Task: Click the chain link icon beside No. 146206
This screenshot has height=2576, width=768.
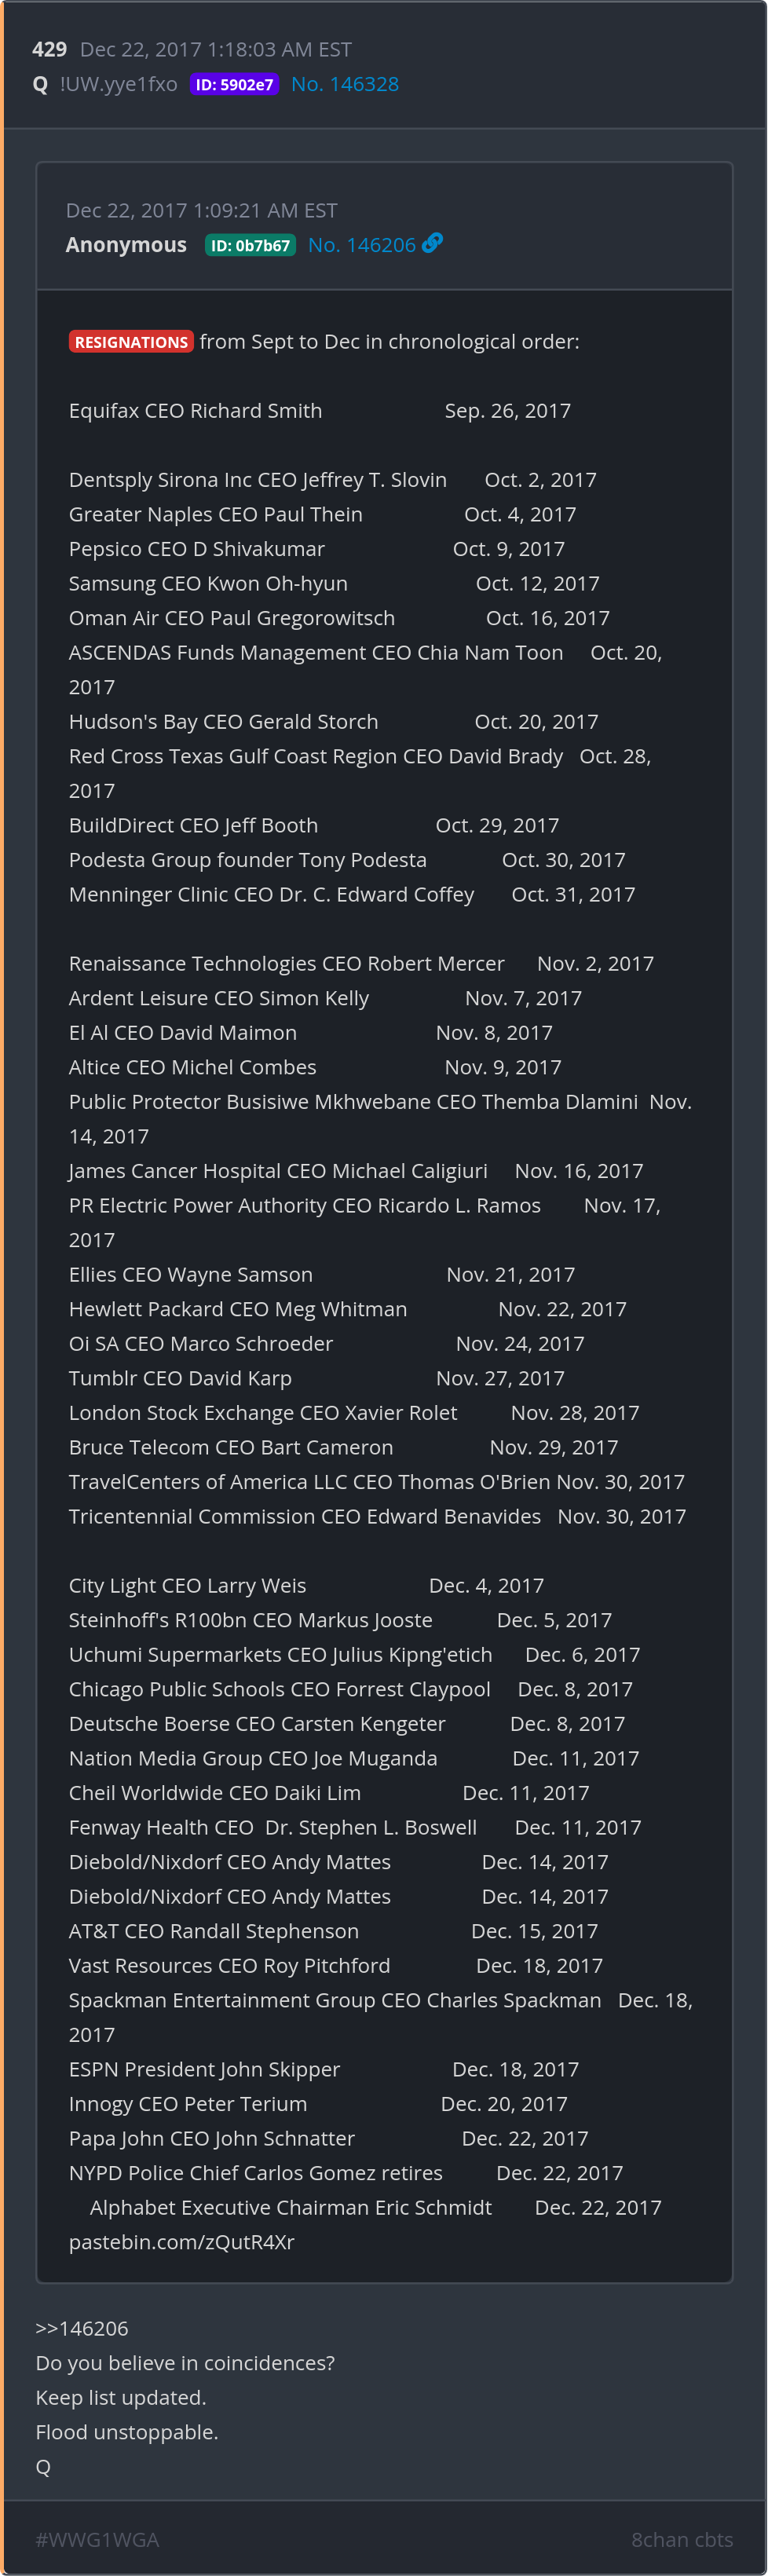Action: (x=432, y=243)
